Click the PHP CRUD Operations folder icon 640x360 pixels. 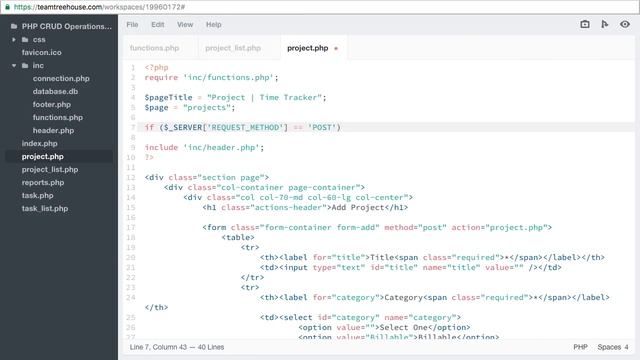(x=14, y=26)
